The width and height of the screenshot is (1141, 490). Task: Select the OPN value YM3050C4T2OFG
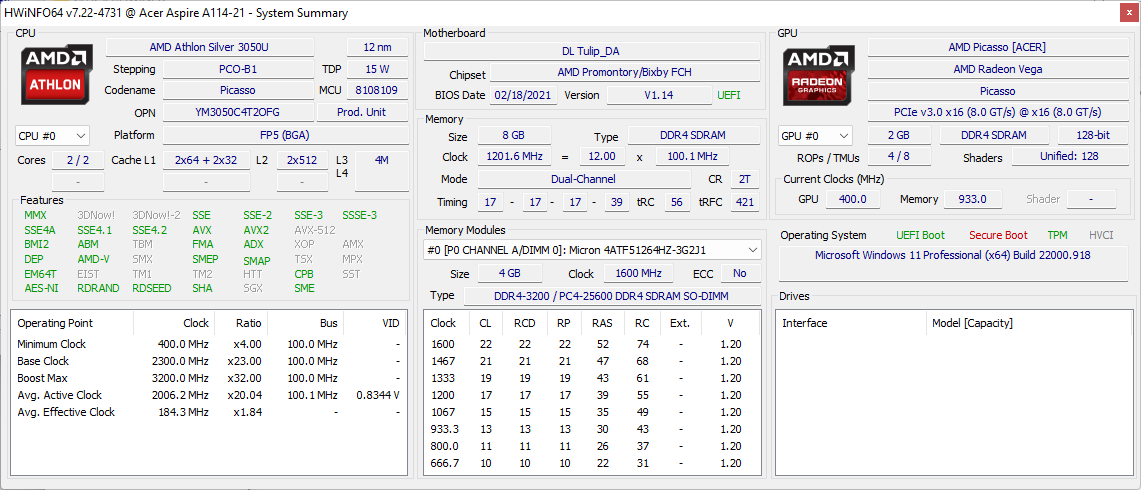pyautogui.click(x=237, y=112)
